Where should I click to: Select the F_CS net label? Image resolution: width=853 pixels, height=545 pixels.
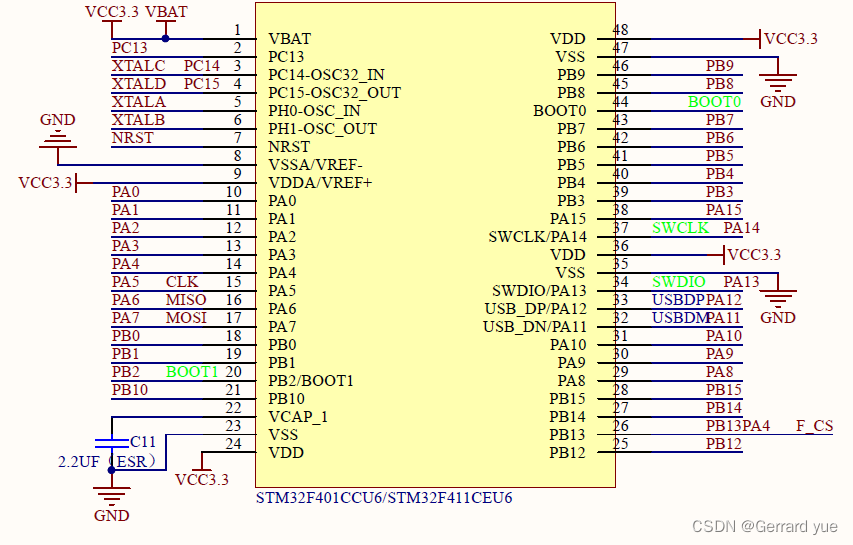814,426
